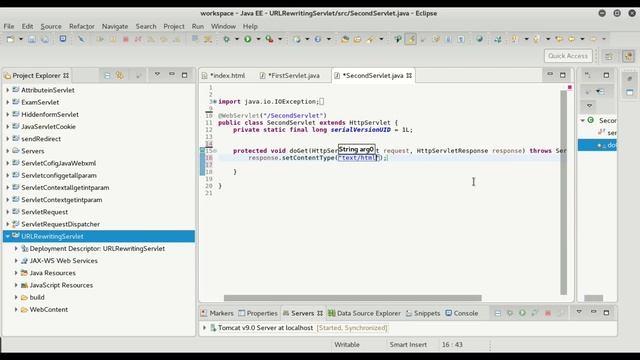Select the HiddenformServlet project
The width and height of the screenshot is (640, 360).
50,114
